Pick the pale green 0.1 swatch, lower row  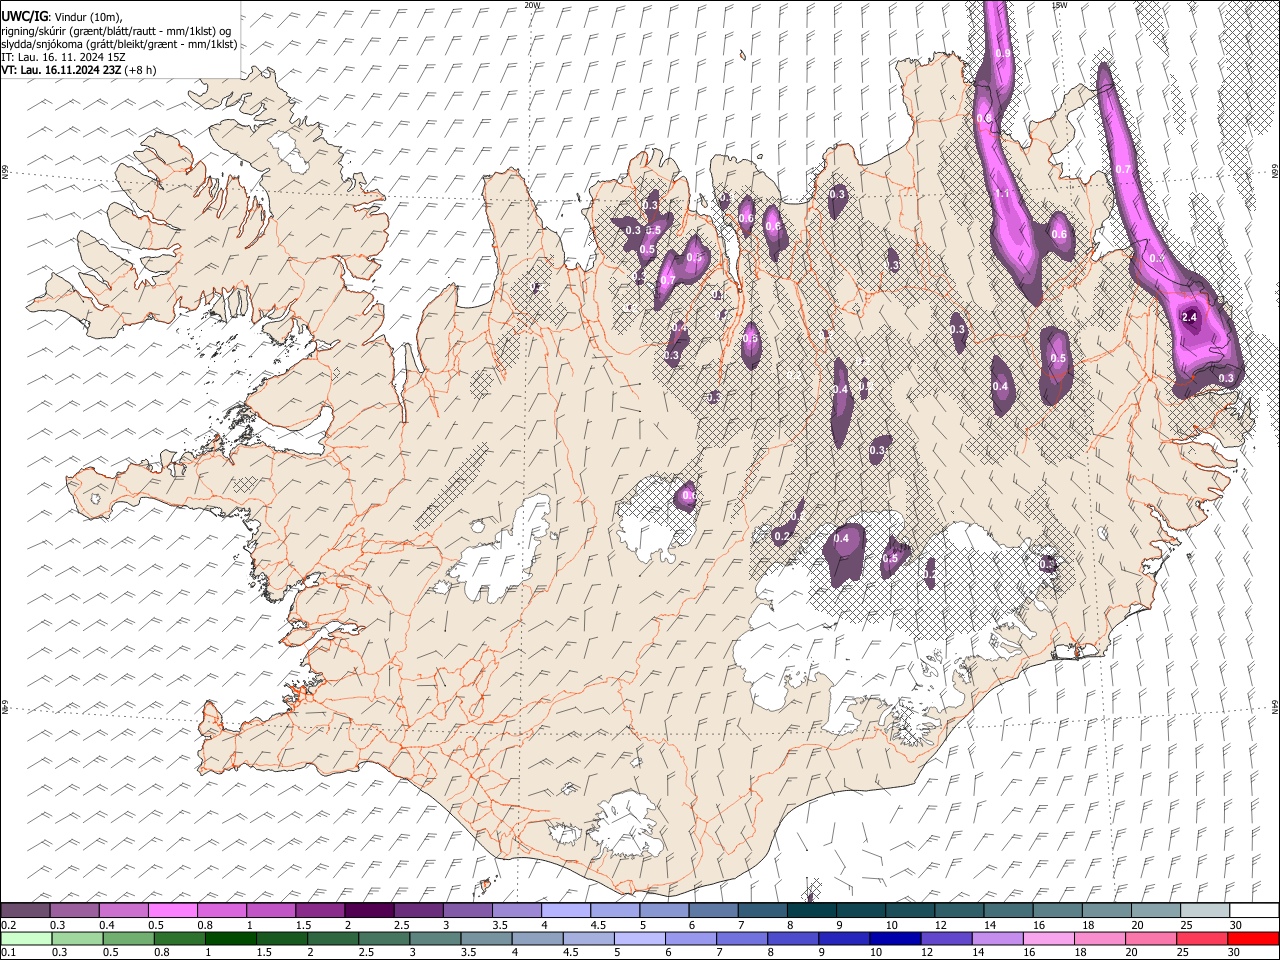coord(26,938)
